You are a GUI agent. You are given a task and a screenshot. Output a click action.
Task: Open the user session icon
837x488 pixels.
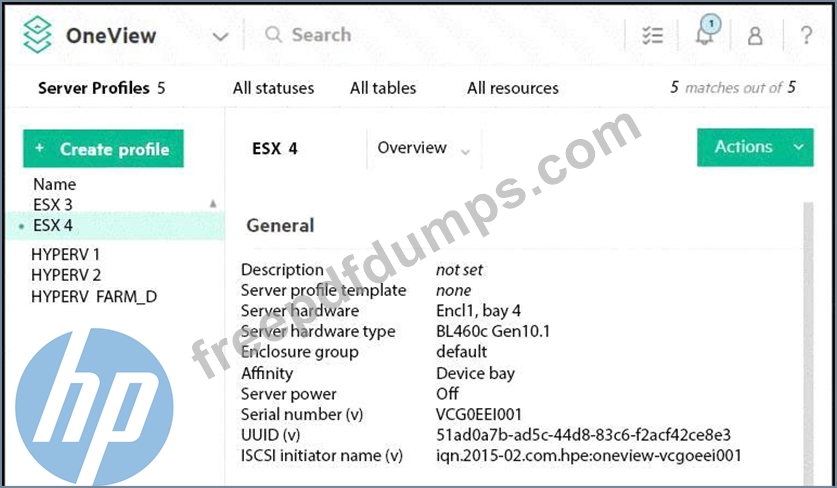pyautogui.click(x=755, y=36)
